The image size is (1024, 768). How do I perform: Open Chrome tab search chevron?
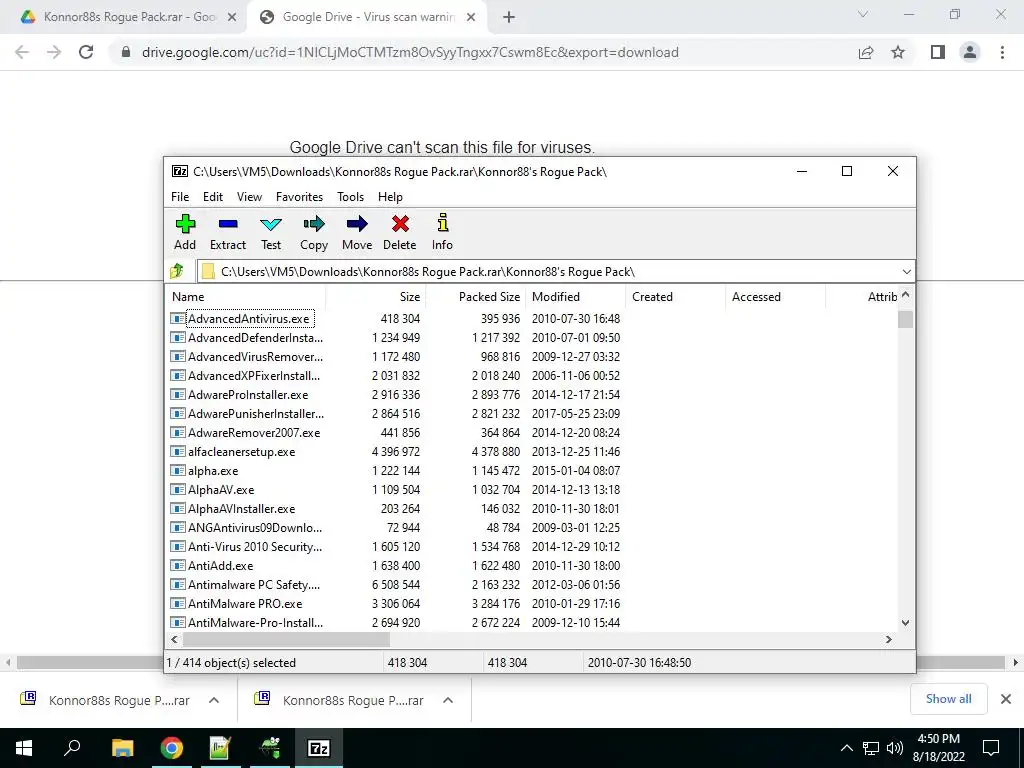point(863,14)
